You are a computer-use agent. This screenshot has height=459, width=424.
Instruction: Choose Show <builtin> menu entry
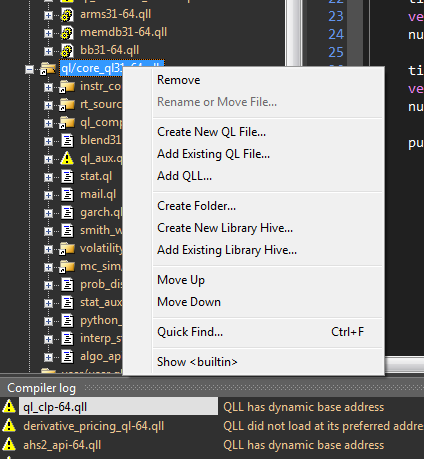[x=253, y=362]
